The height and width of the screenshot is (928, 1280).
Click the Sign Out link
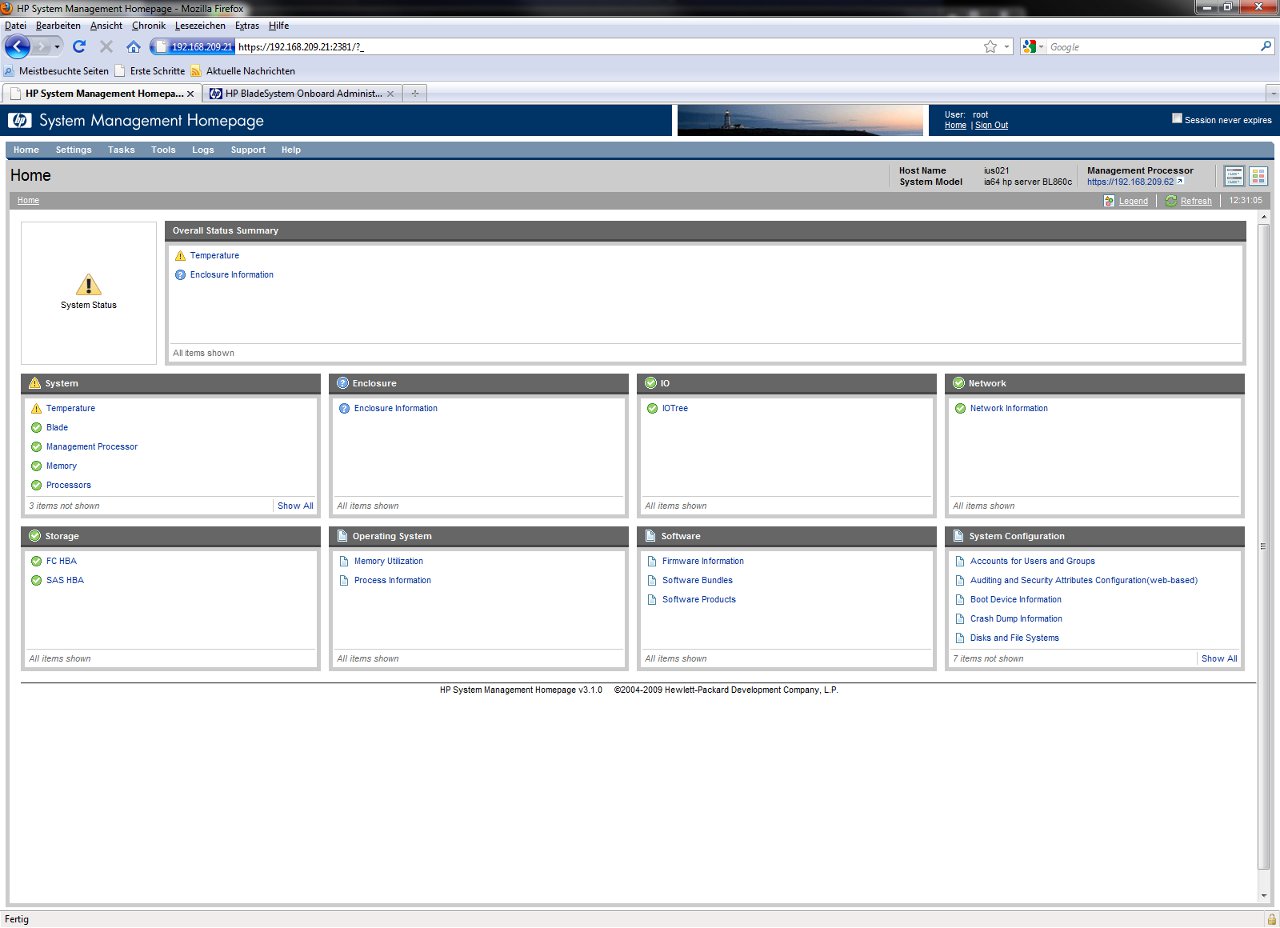coord(991,125)
